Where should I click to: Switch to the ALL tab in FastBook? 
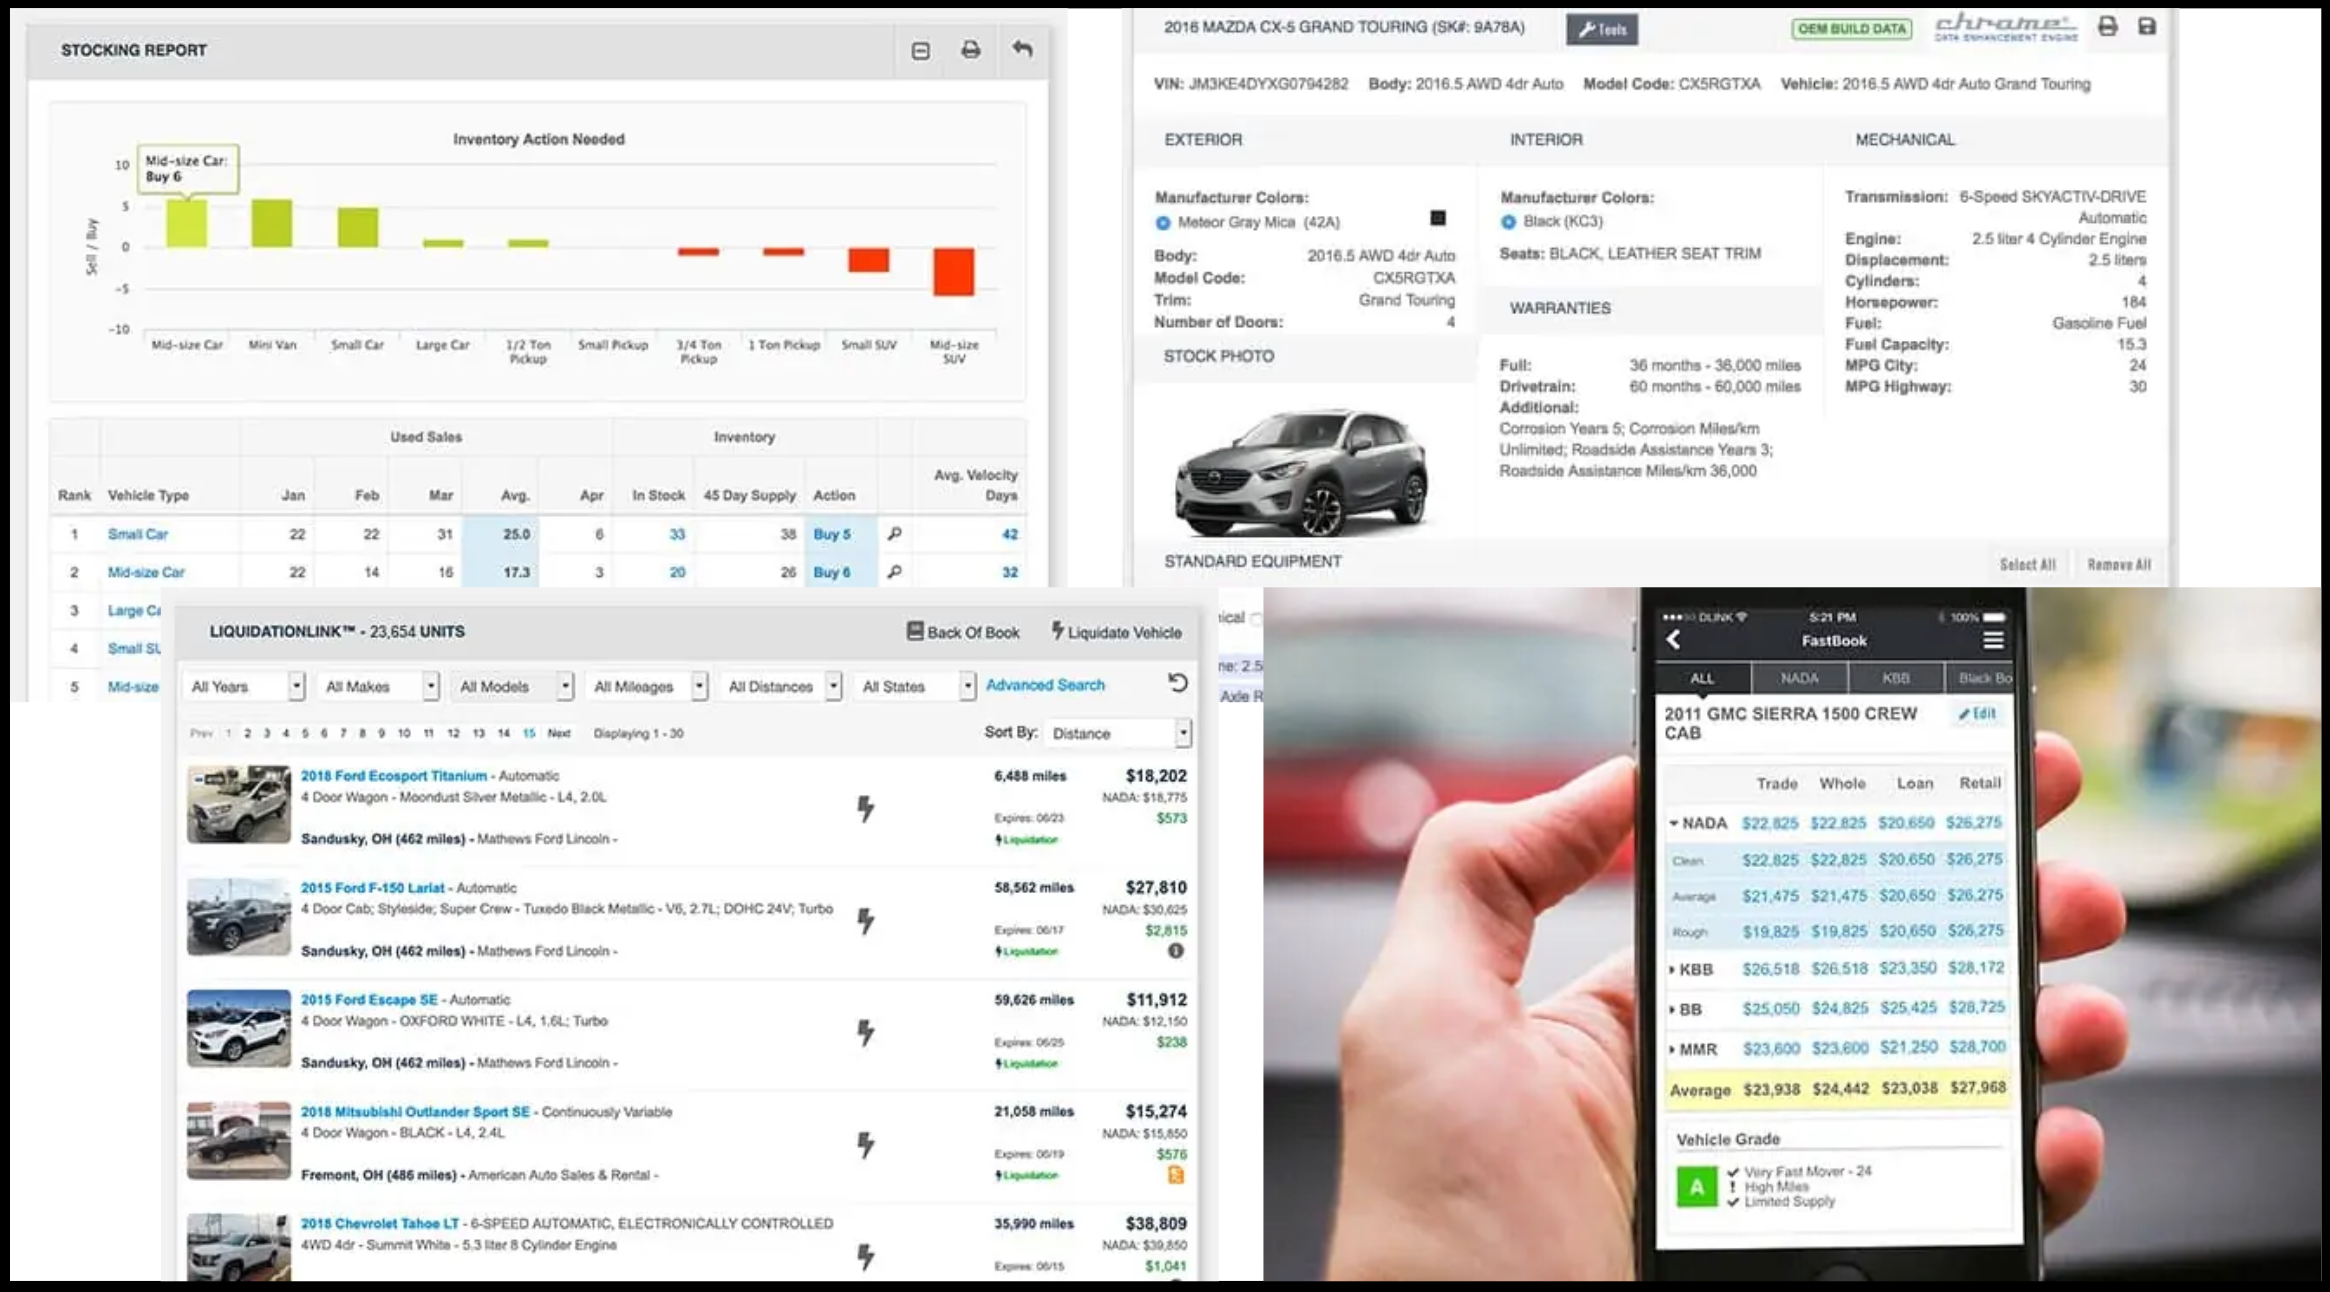pos(1702,678)
